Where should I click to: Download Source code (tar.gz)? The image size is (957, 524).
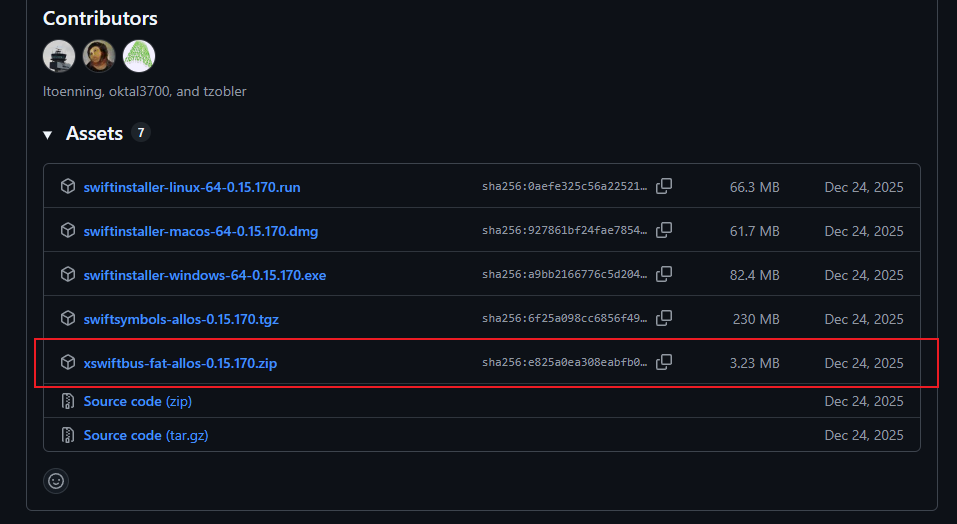point(146,436)
